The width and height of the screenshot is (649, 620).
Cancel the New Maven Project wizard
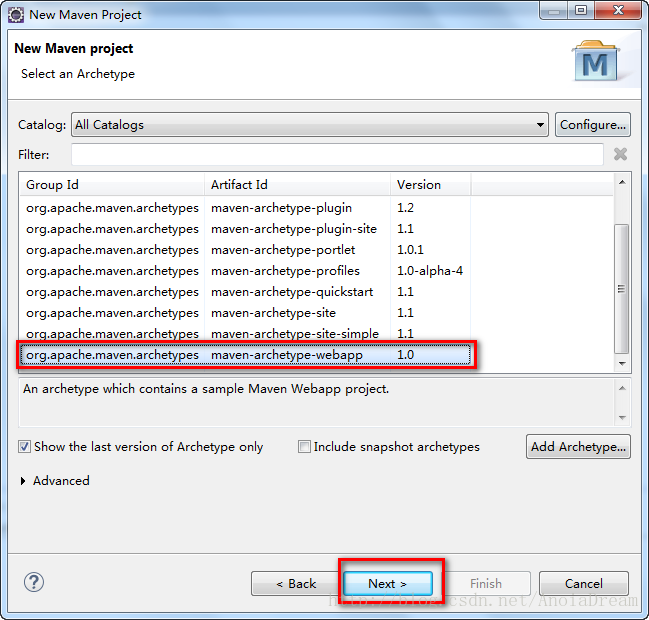(x=584, y=584)
